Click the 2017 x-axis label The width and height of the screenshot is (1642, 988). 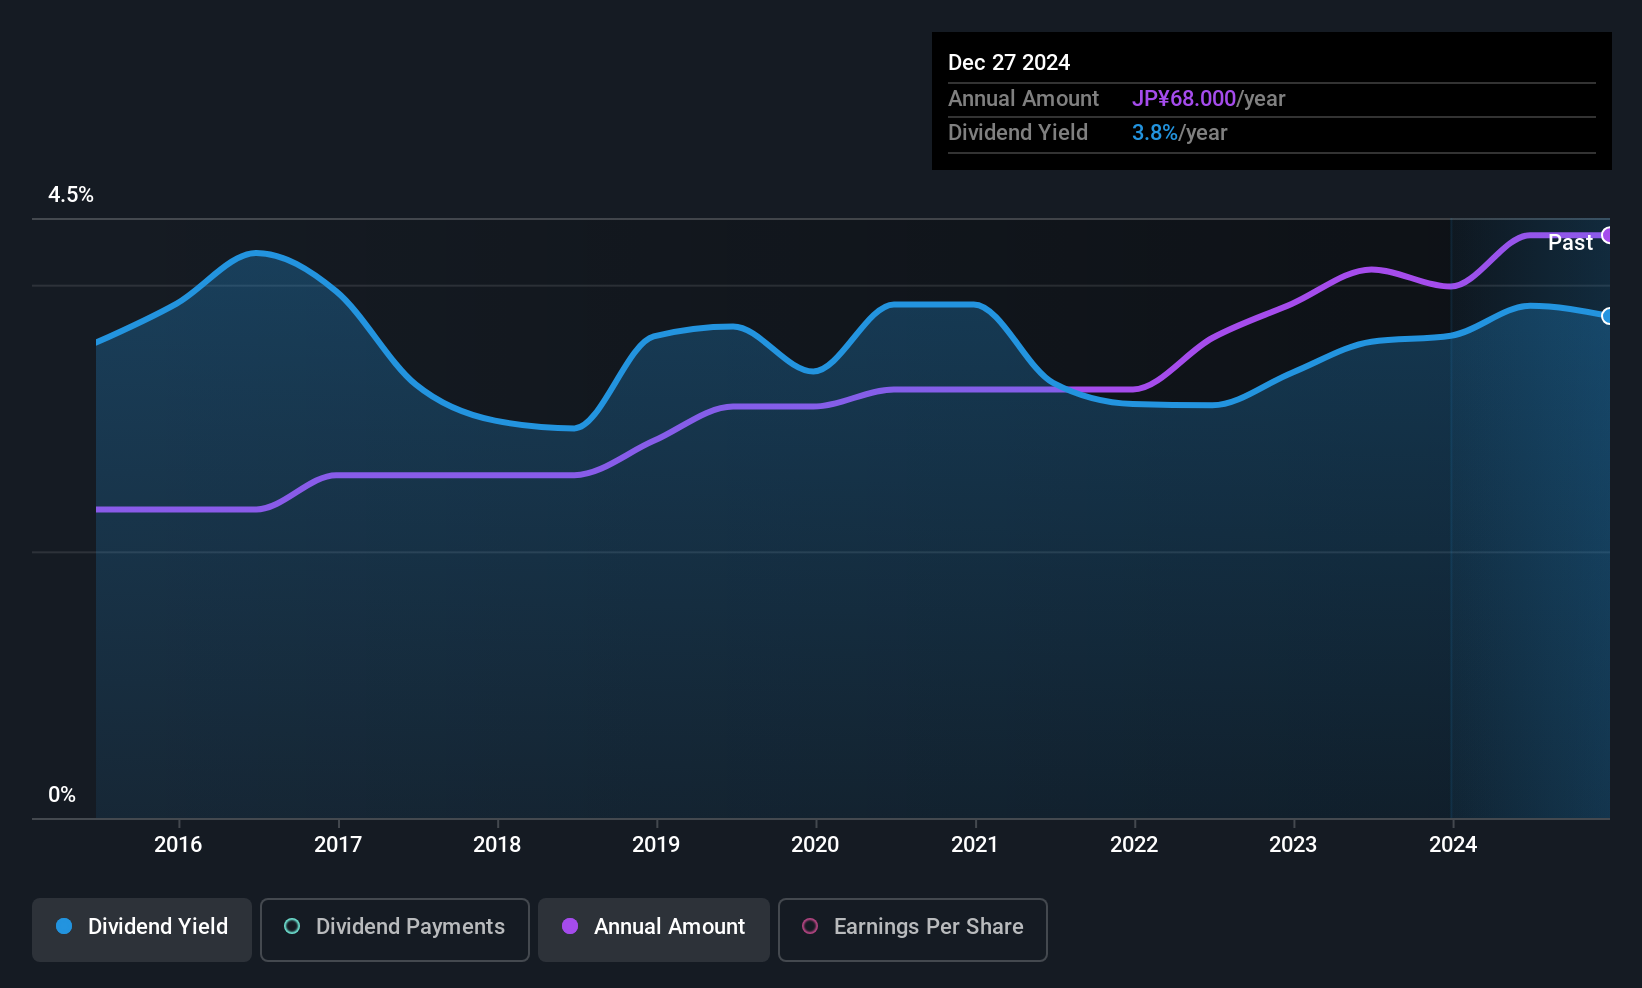338,844
